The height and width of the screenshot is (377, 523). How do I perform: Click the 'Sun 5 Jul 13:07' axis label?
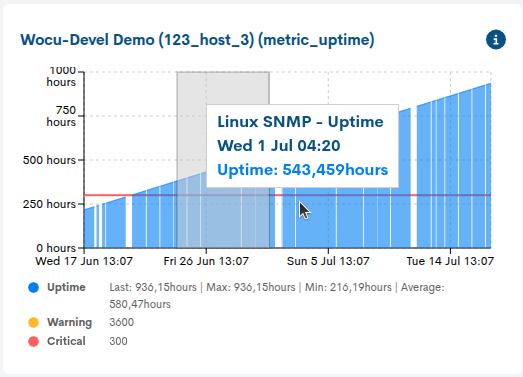(328, 261)
